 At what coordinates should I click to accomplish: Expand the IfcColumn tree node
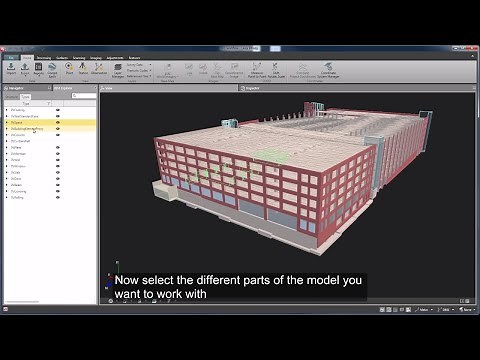(7, 135)
